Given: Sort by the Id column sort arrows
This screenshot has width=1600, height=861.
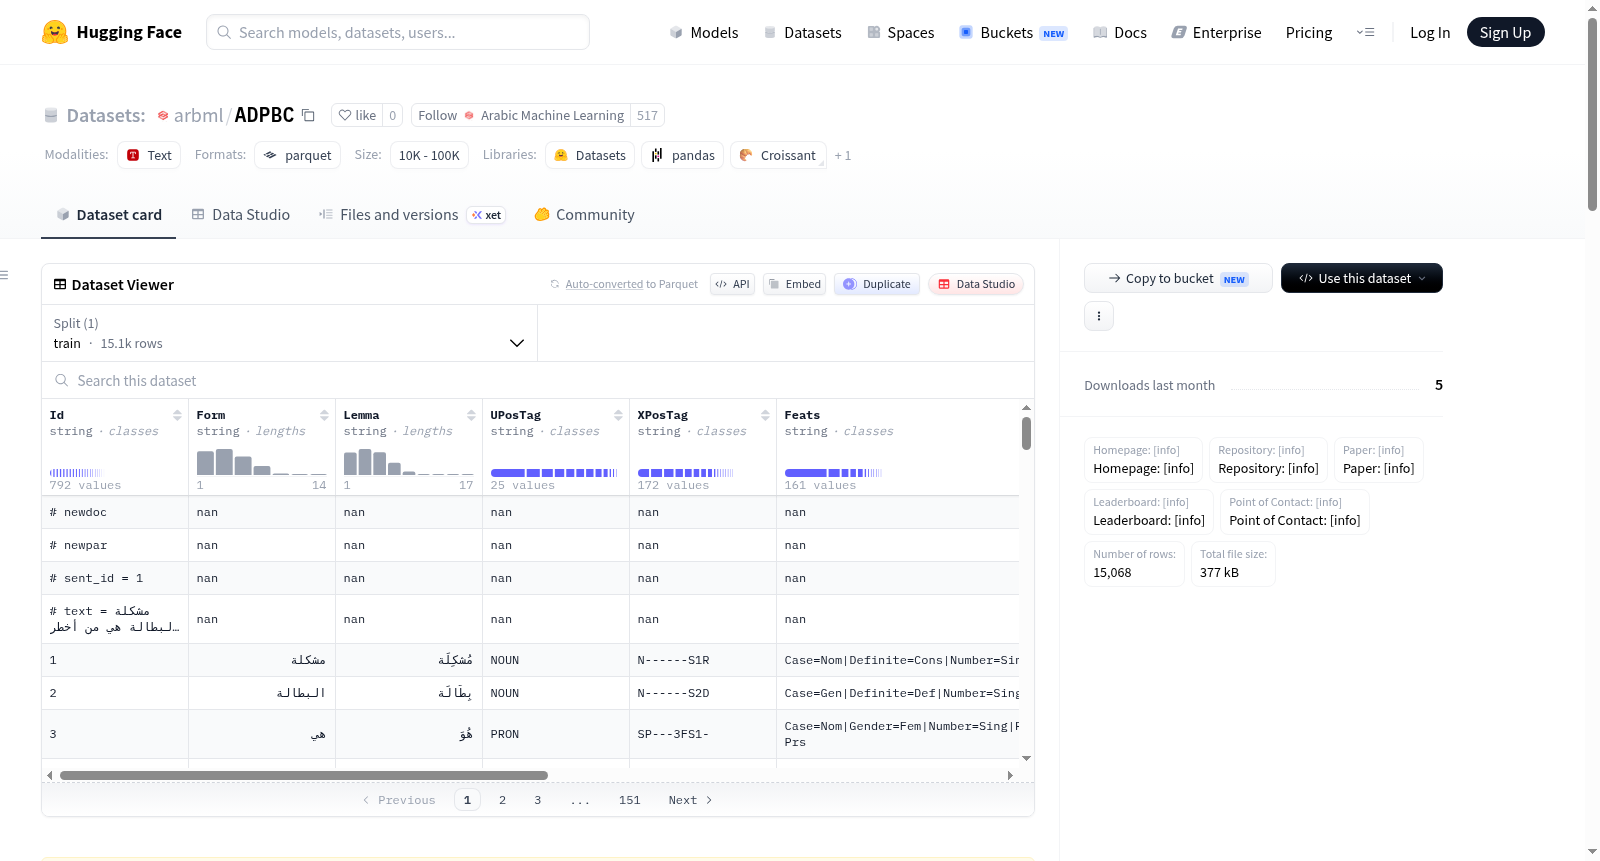Looking at the screenshot, I should [177, 415].
